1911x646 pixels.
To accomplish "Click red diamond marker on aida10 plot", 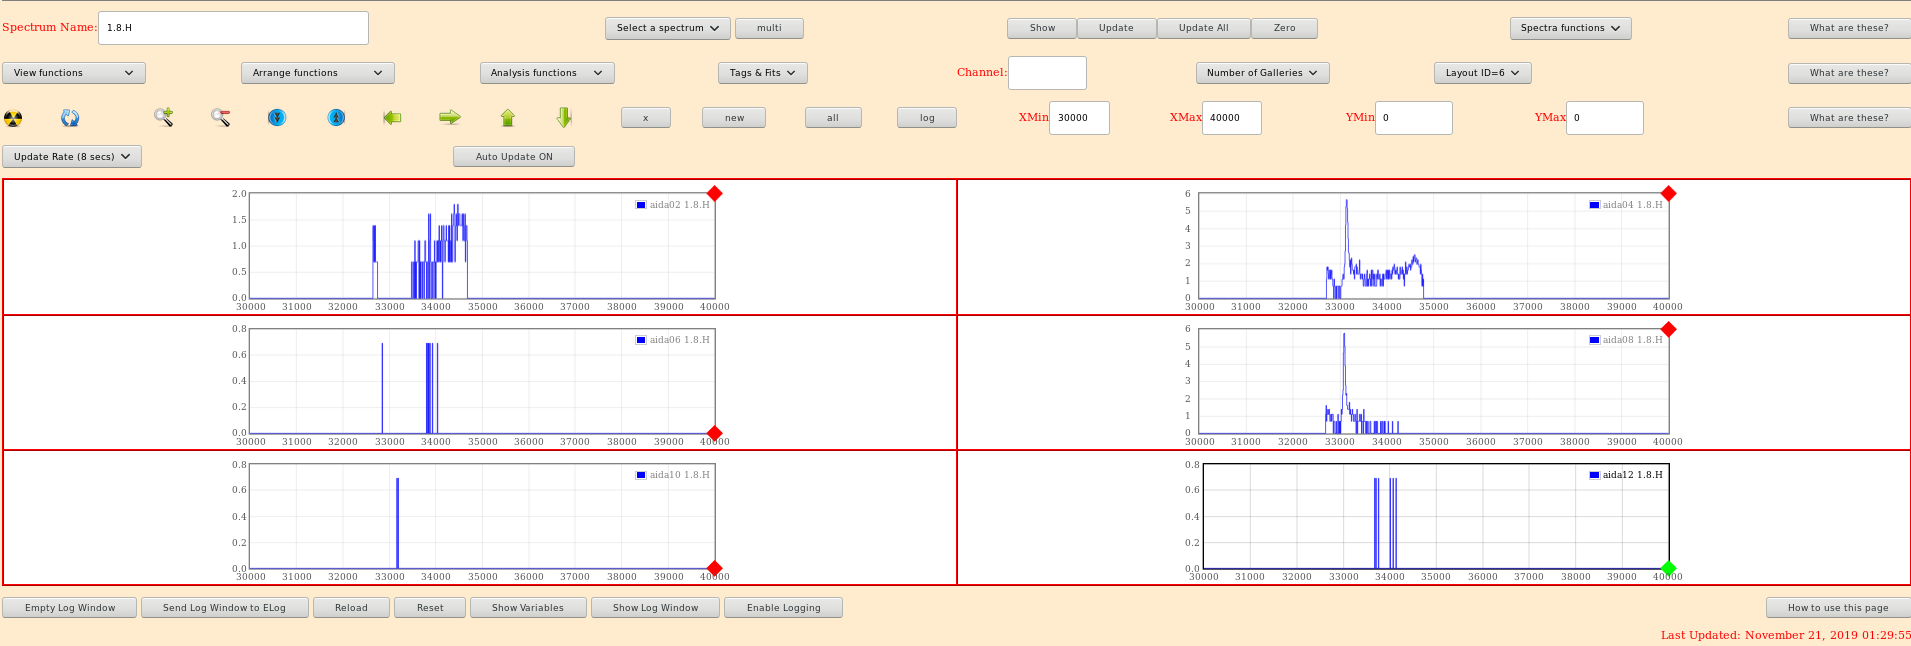I will (714, 568).
